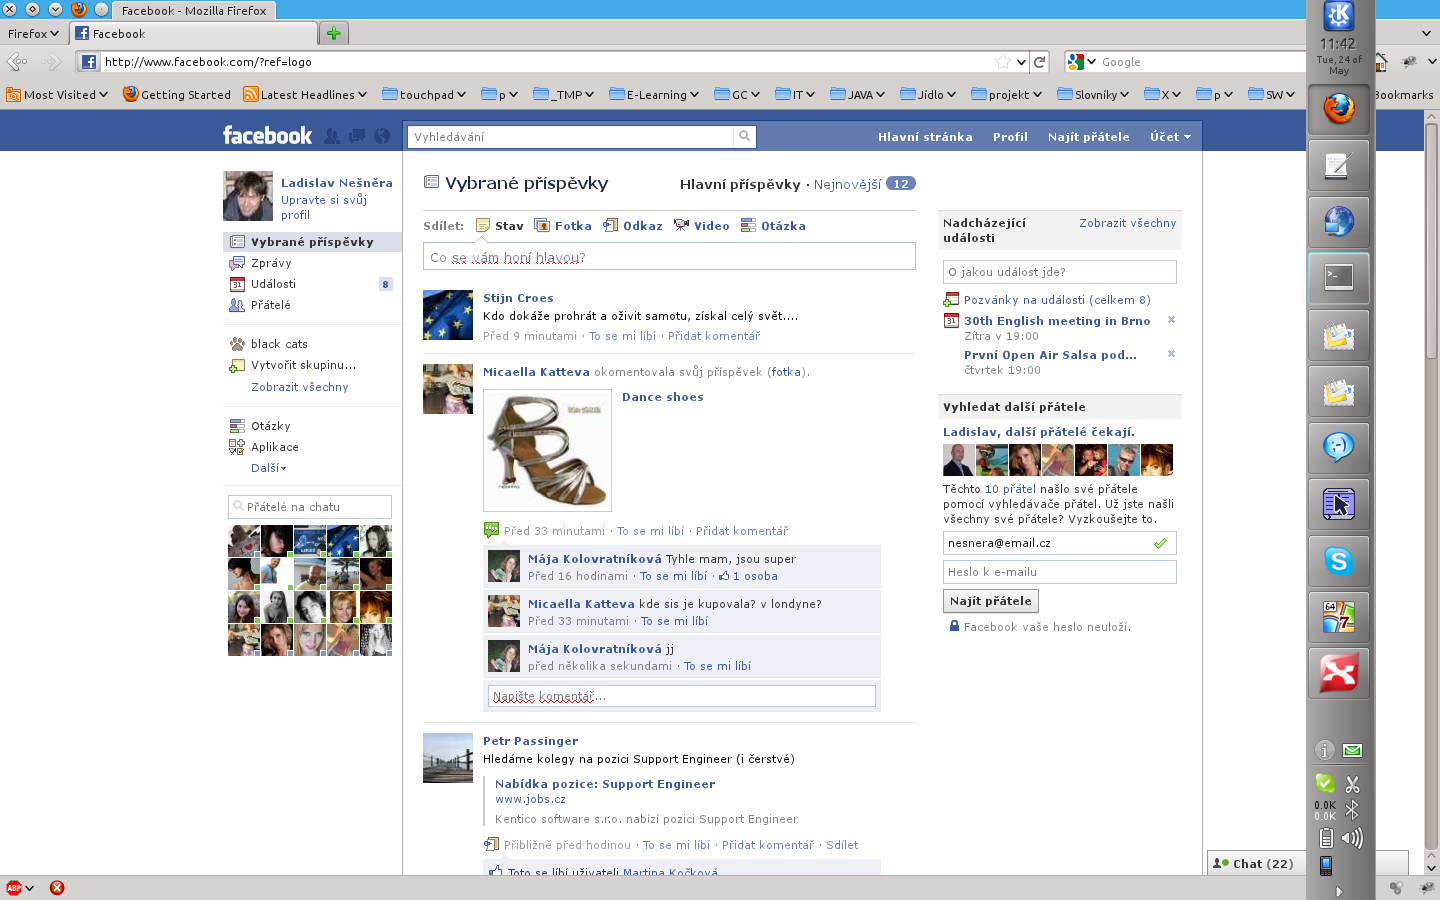Switch to Nejnovější posts feed
This screenshot has width=1440, height=900.
pyautogui.click(x=847, y=184)
